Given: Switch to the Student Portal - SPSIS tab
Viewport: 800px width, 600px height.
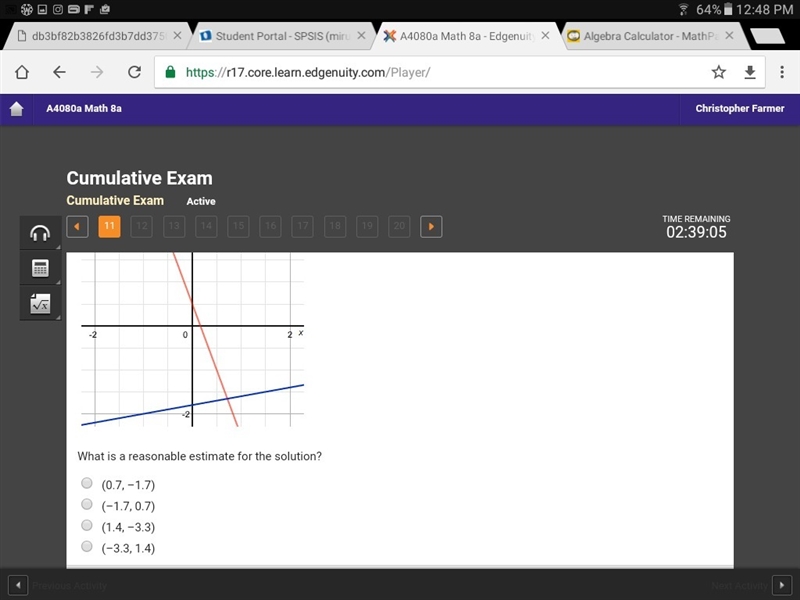Looking at the screenshot, I should pos(283,36).
